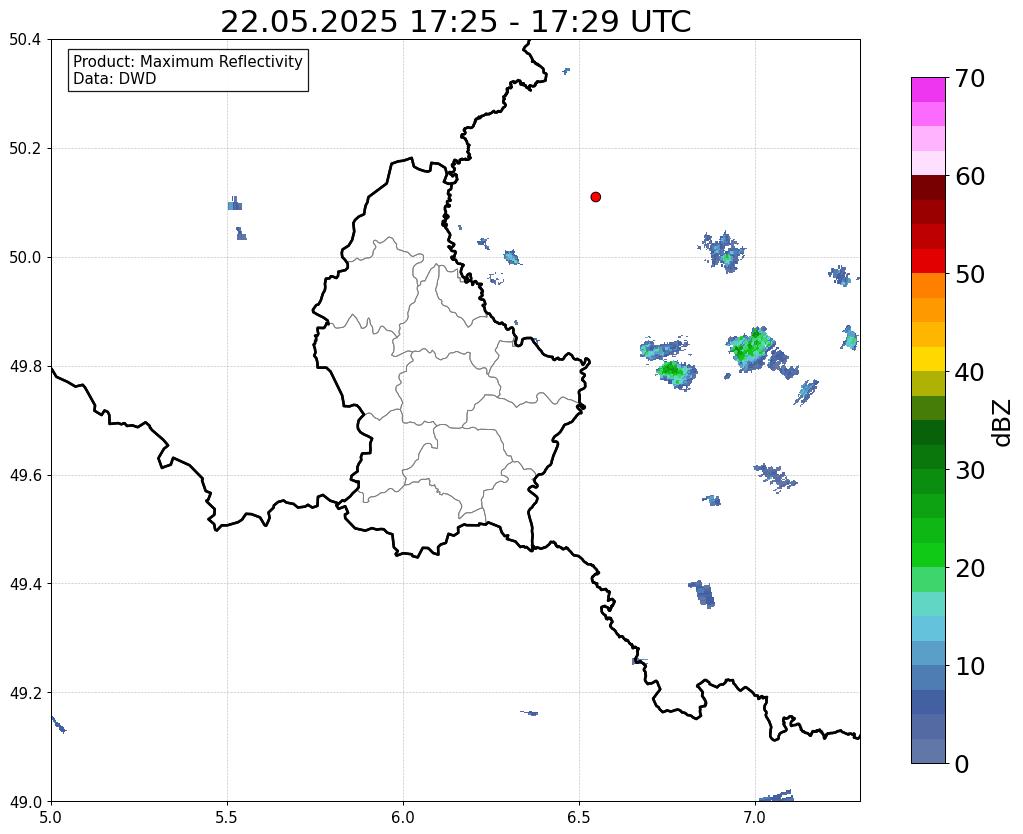Click the colorbar tick label 0
The image size is (1023, 834).
pos(962,764)
